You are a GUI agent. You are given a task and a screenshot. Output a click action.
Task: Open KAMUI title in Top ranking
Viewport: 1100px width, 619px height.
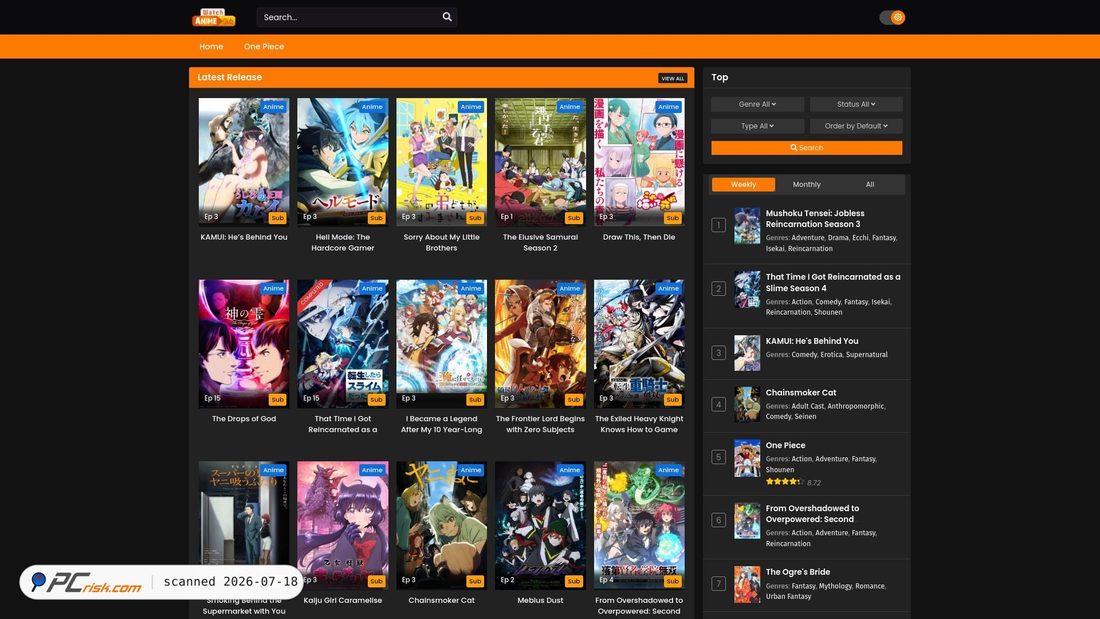pyautogui.click(x=812, y=341)
